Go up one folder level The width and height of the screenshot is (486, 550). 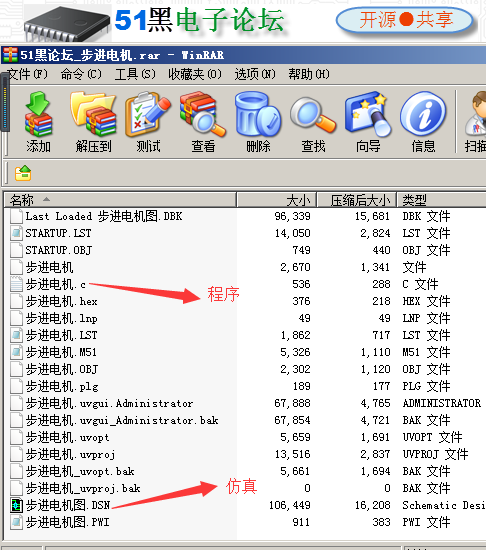click(23, 173)
